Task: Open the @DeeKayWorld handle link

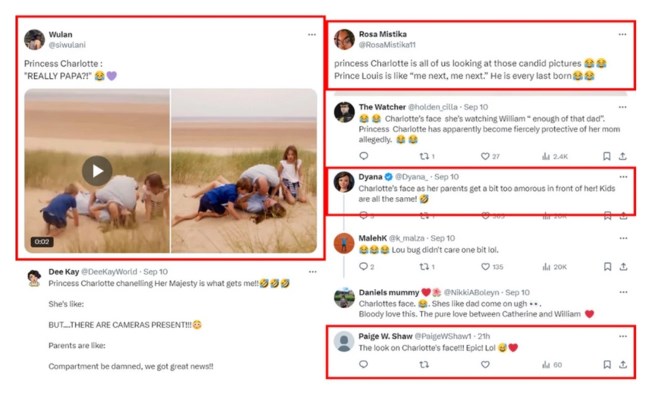Action: pos(109,272)
